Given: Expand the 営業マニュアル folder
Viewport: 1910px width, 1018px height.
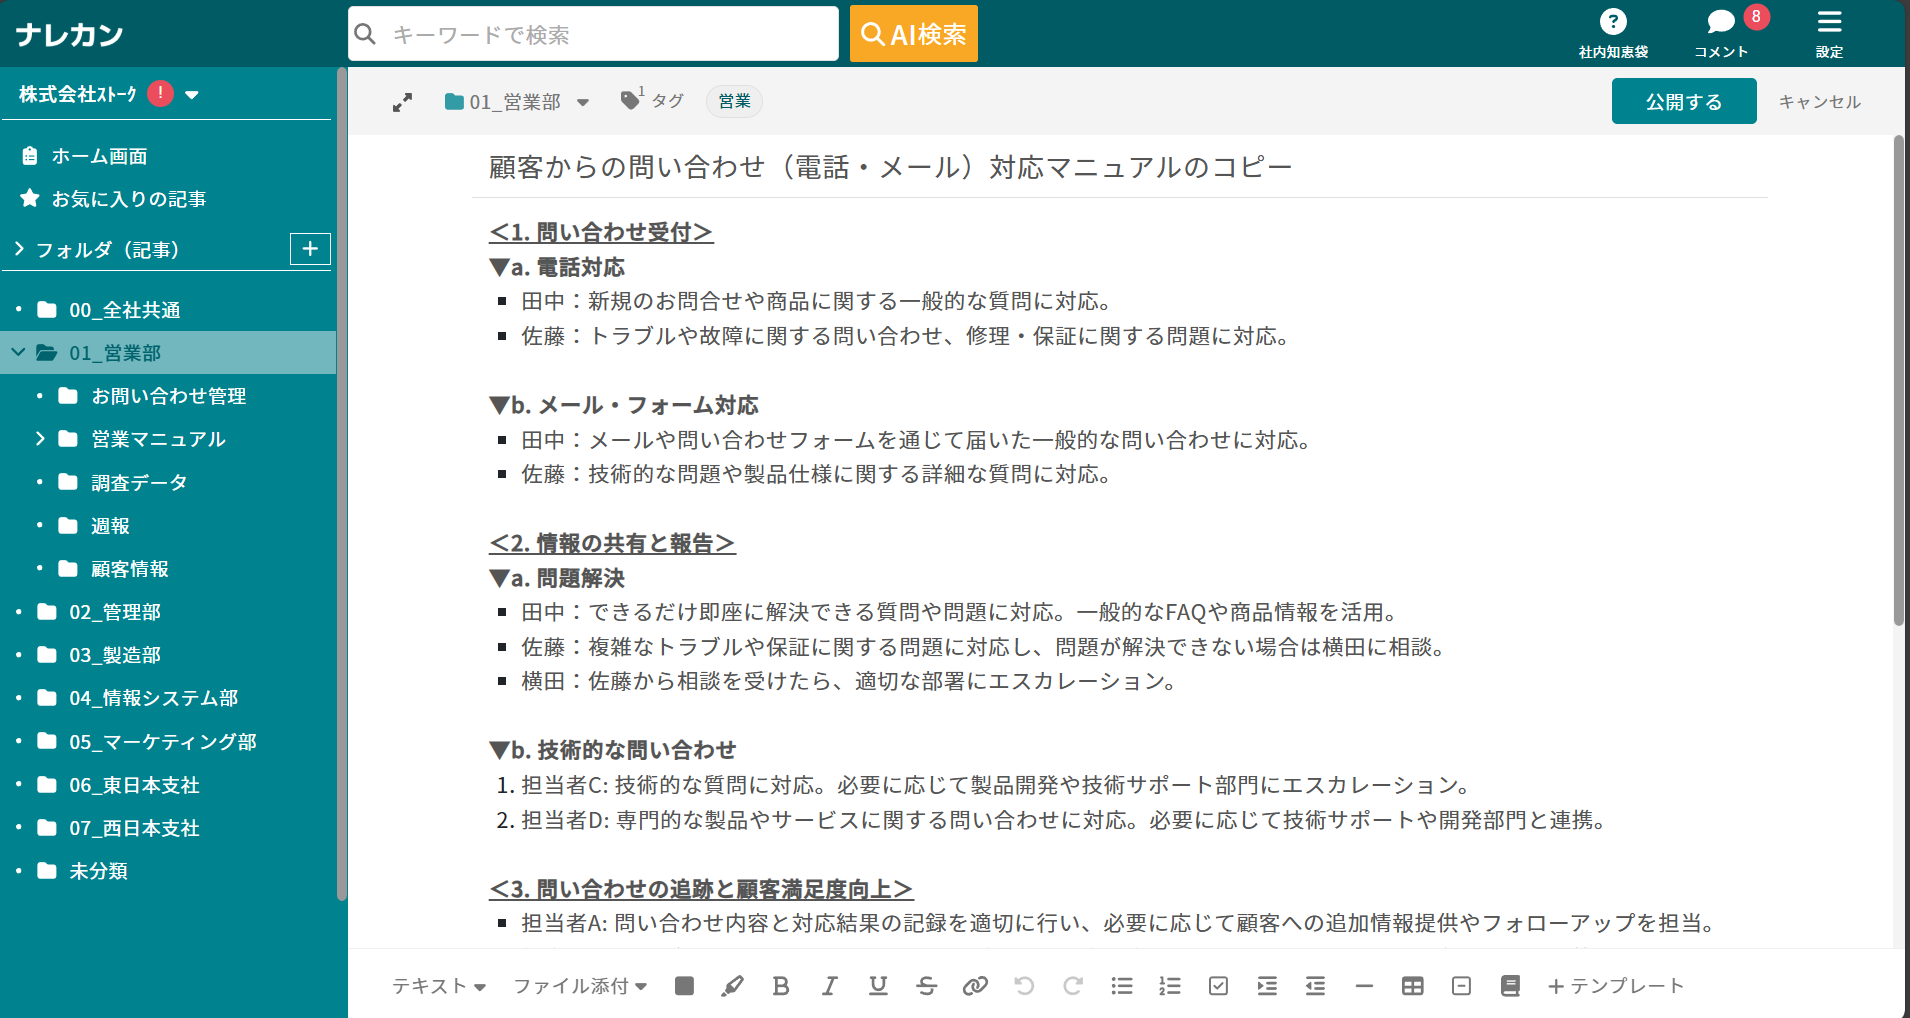Looking at the screenshot, I should coord(41,439).
